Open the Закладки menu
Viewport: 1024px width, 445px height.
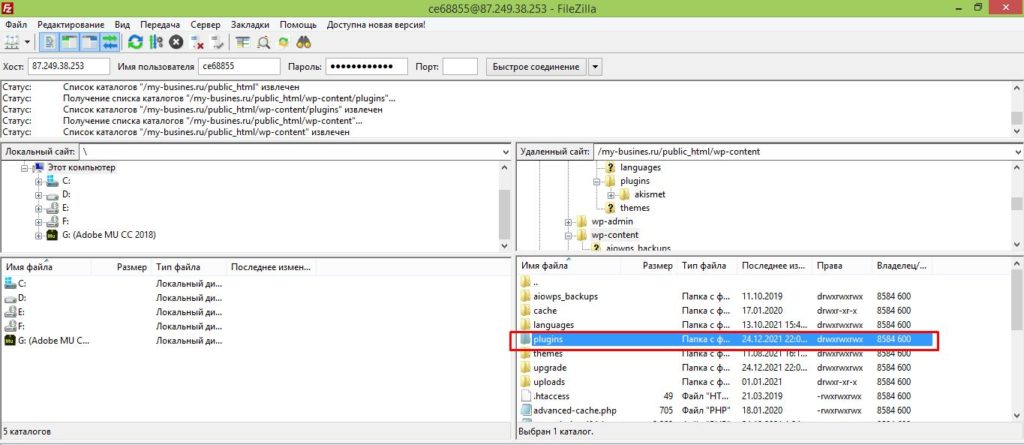(x=250, y=22)
